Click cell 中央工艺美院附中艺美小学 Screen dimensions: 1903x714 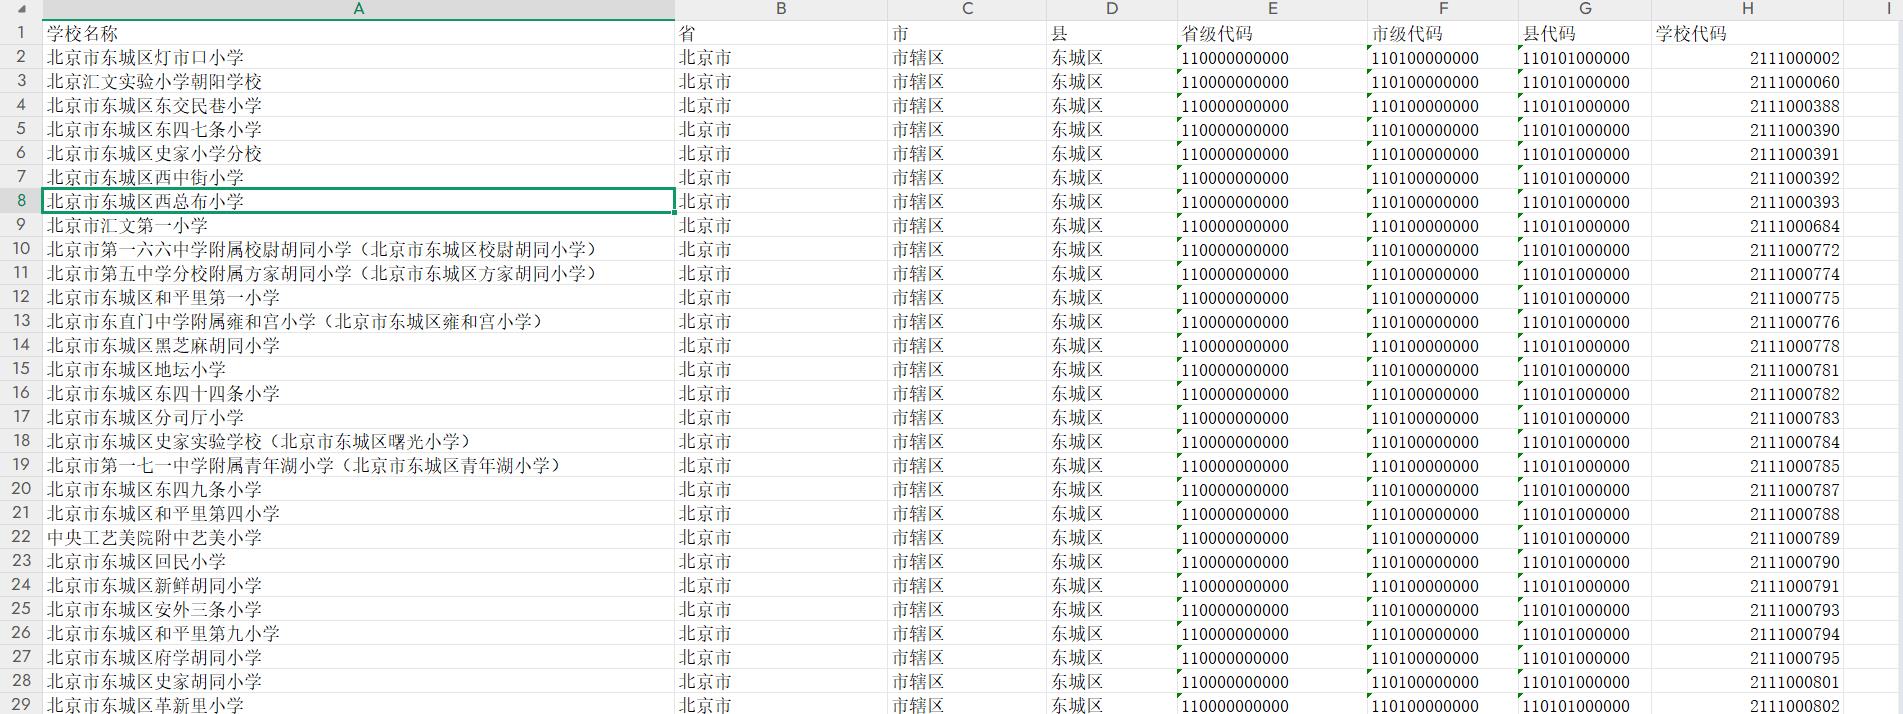click(154, 538)
